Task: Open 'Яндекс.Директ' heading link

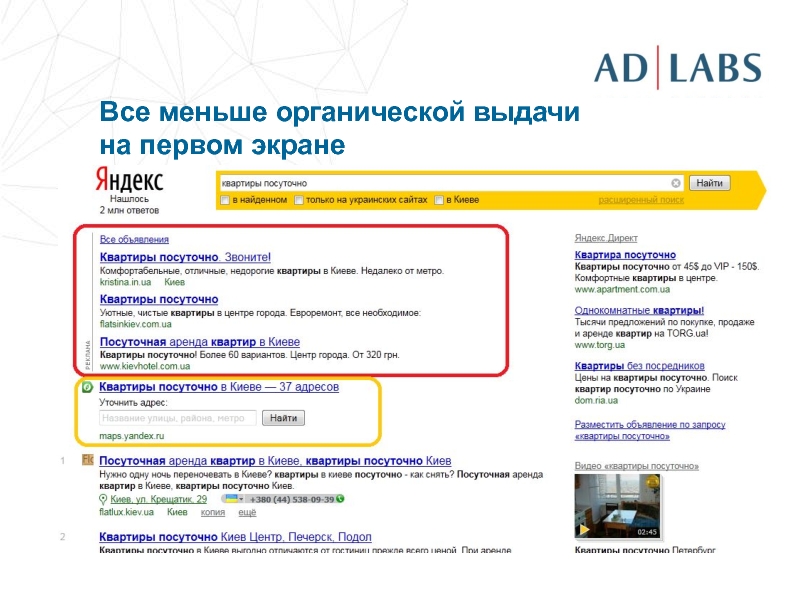Action: tap(606, 238)
